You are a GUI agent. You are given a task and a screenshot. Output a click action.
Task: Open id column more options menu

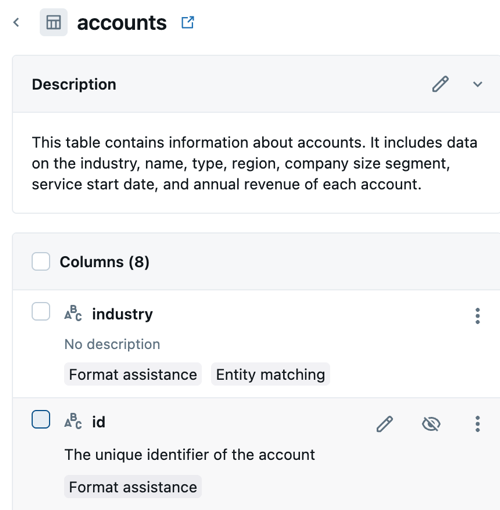click(x=477, y=424)
